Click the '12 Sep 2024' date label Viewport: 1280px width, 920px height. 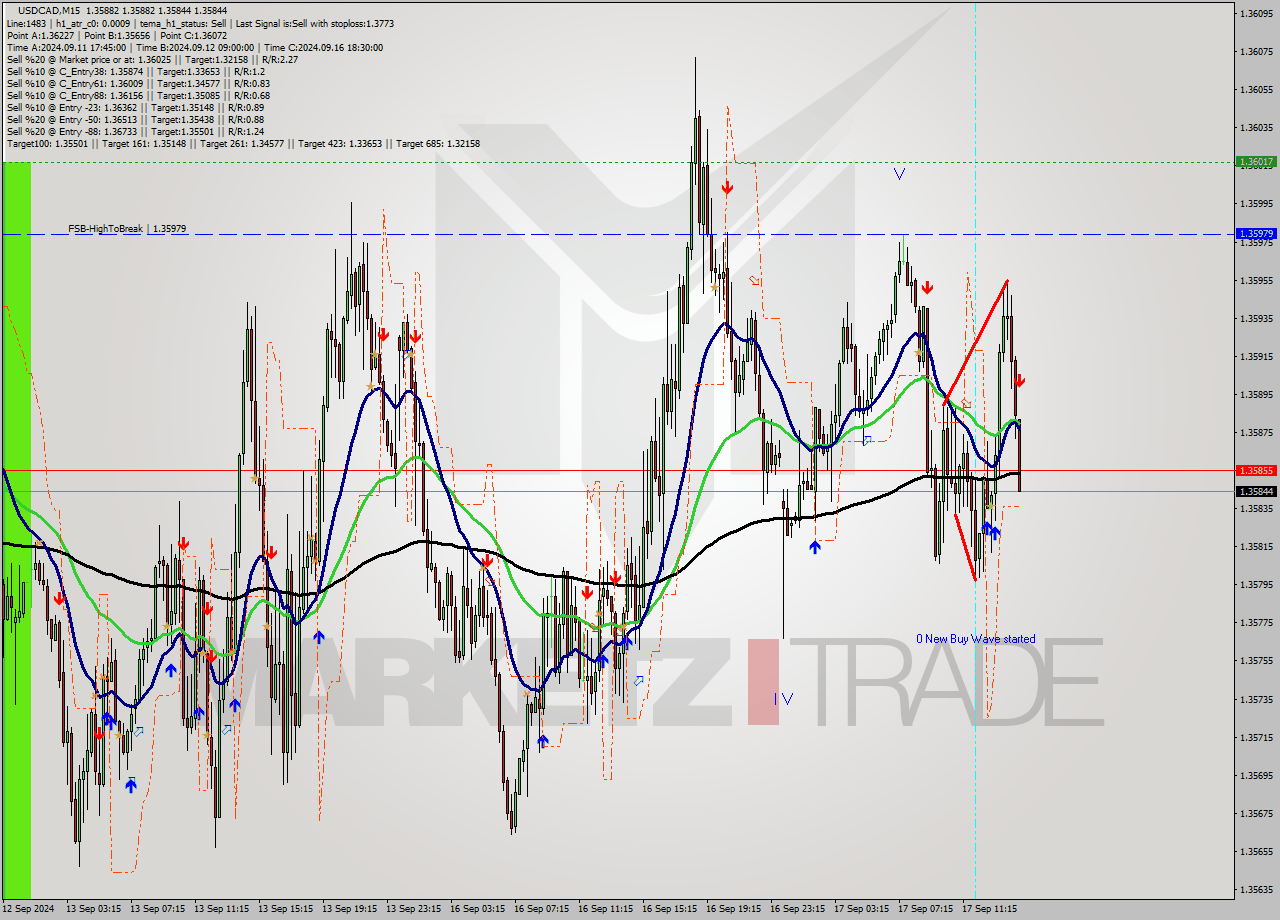click(28, 909)
